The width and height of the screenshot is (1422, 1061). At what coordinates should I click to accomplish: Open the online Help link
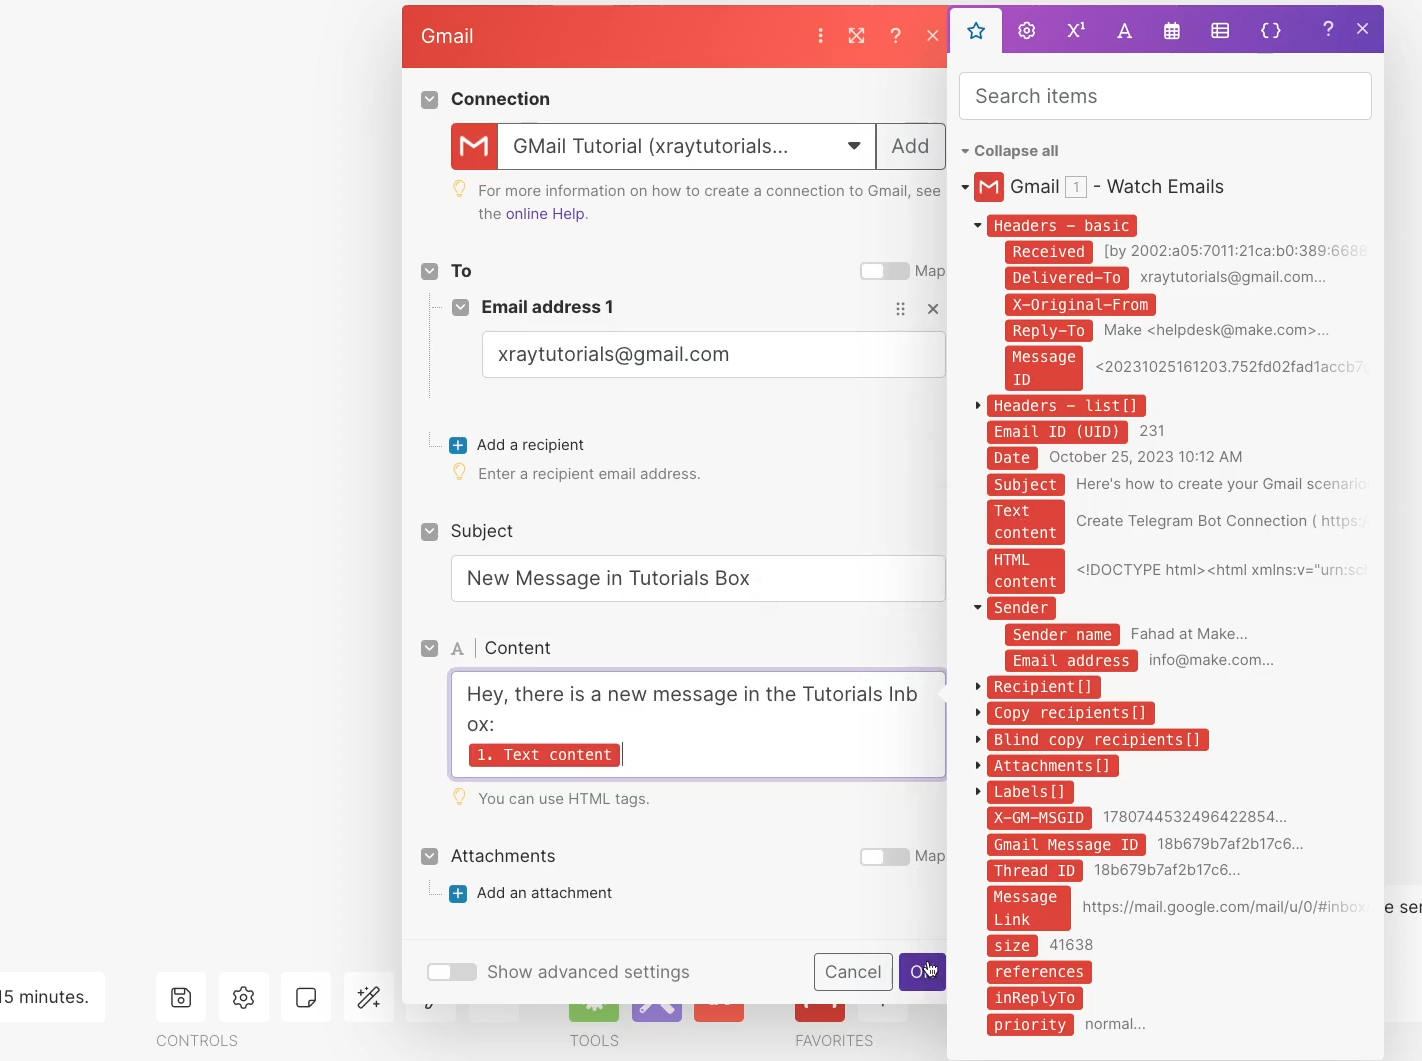pyautogui.click(x=545, y=214)
